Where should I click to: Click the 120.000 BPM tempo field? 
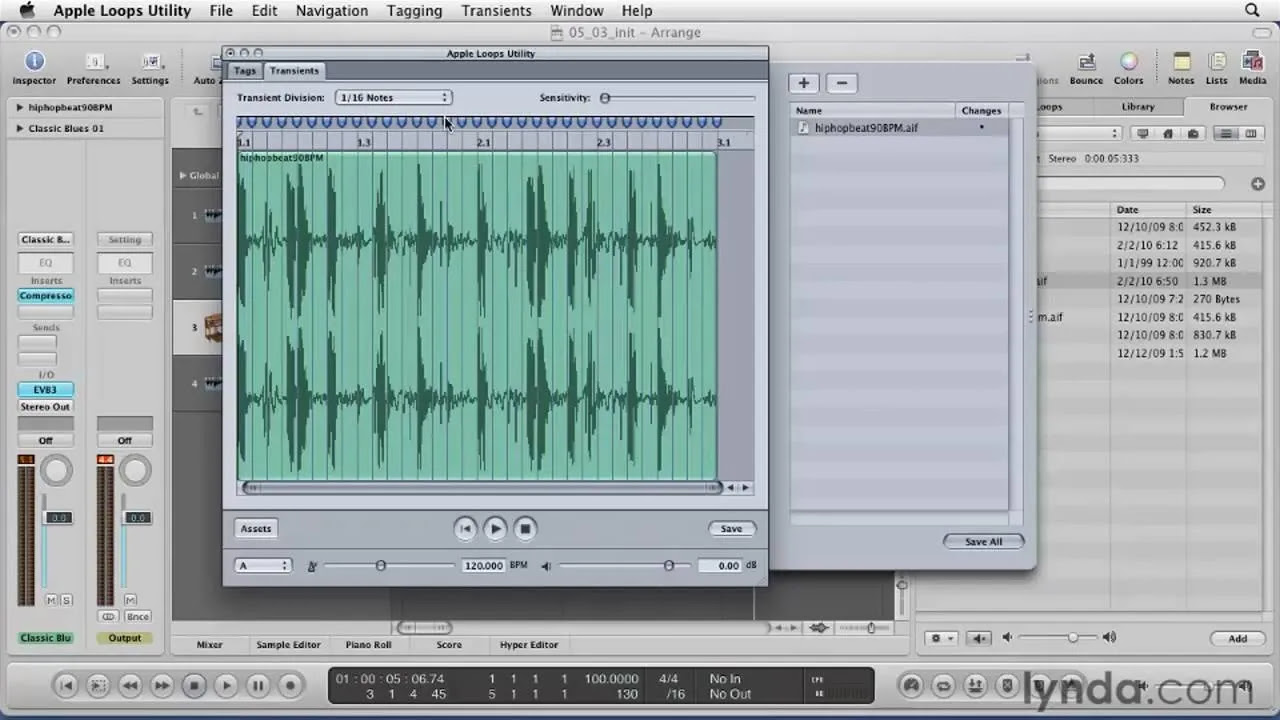pyautogui.click(x=483, y=566)
